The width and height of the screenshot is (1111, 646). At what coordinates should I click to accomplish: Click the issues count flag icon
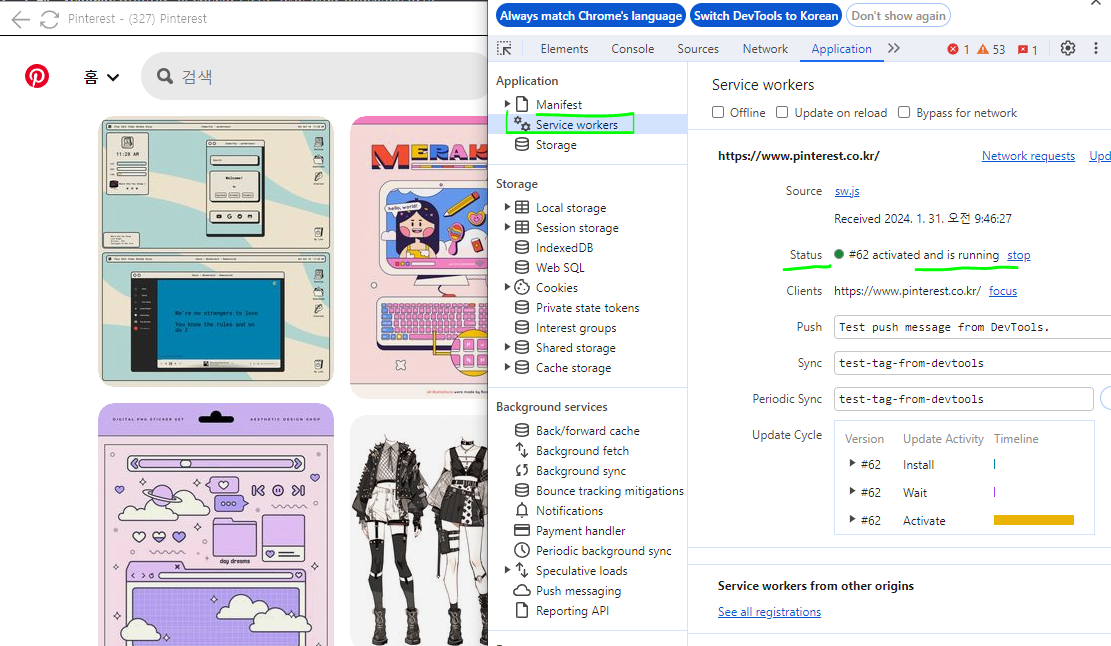coord(1022,50)
